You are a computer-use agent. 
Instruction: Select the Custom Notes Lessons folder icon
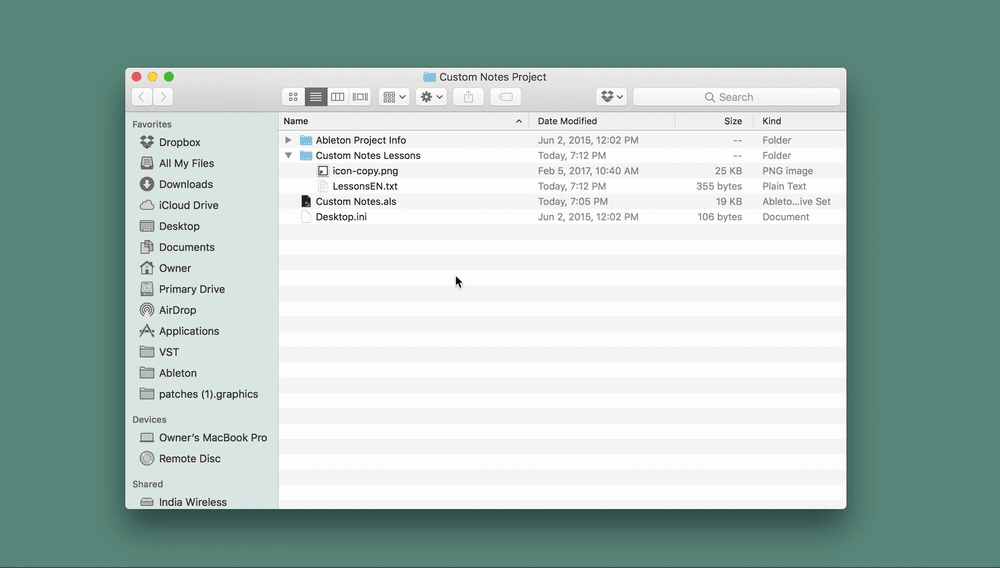tap(306, 156)
